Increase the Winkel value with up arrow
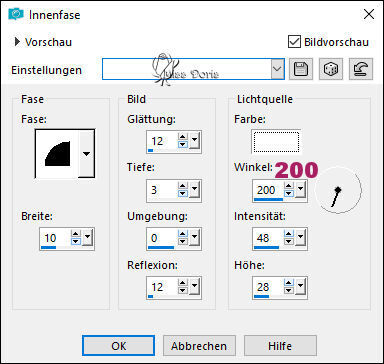This screenshot has height=364, width=384. pyautogui.click(x=289, y=186)
